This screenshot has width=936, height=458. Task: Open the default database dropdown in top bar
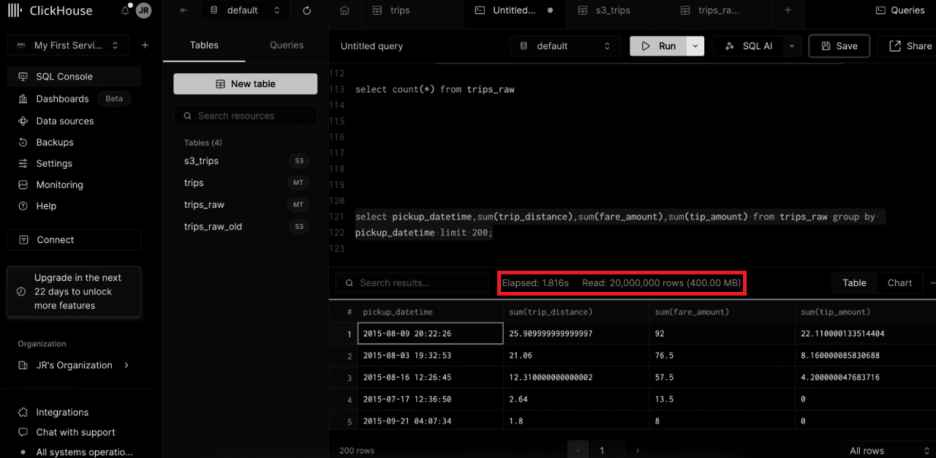click(245, 10)
